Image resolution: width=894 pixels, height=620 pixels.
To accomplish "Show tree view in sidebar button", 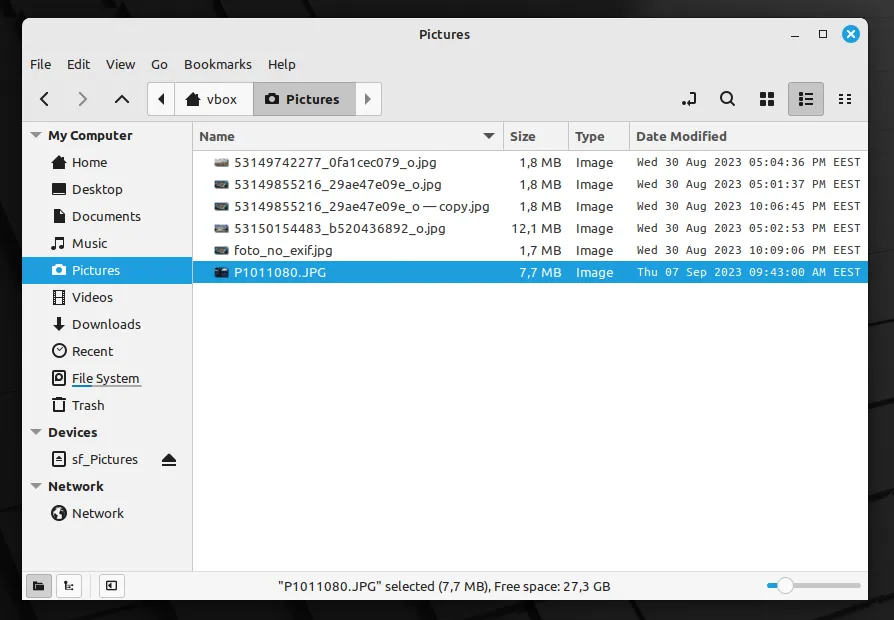I will click(x=69, y=586).
